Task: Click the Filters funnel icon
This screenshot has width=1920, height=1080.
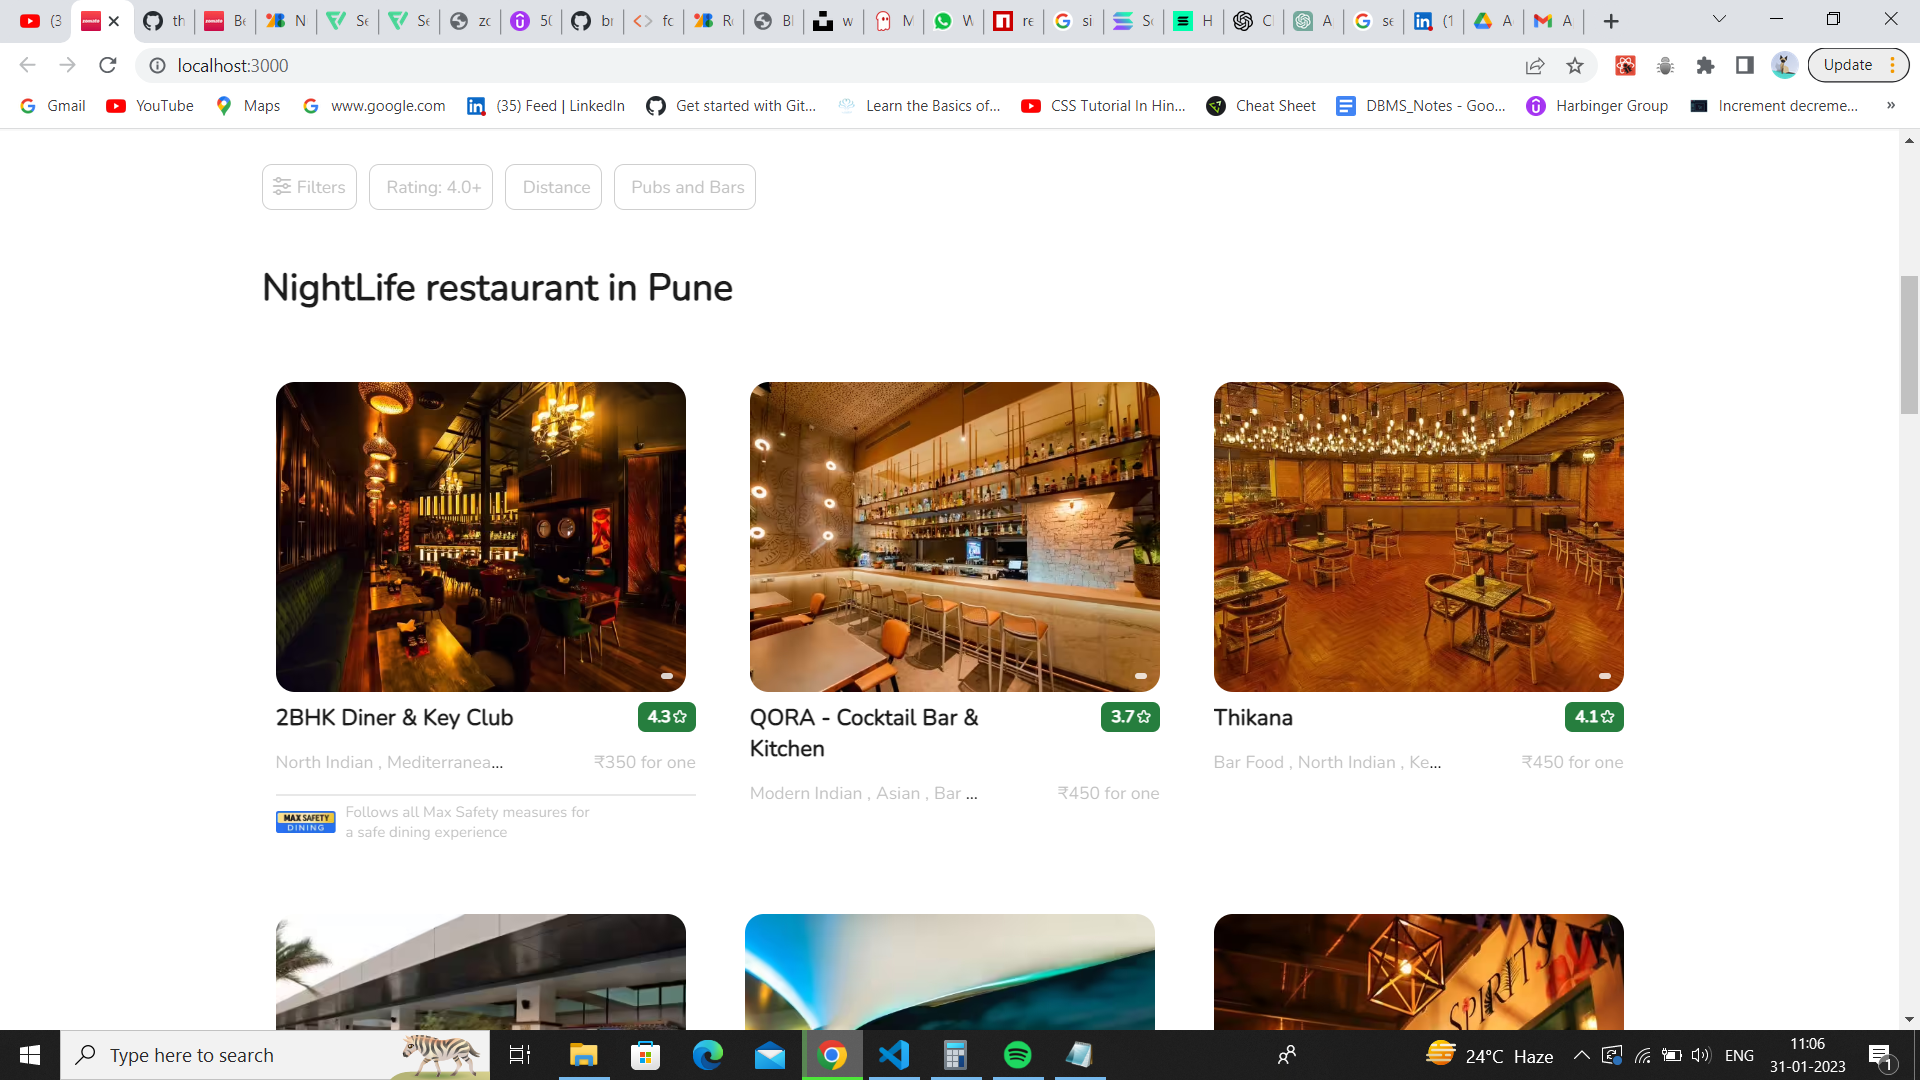Action: (282, 187)
